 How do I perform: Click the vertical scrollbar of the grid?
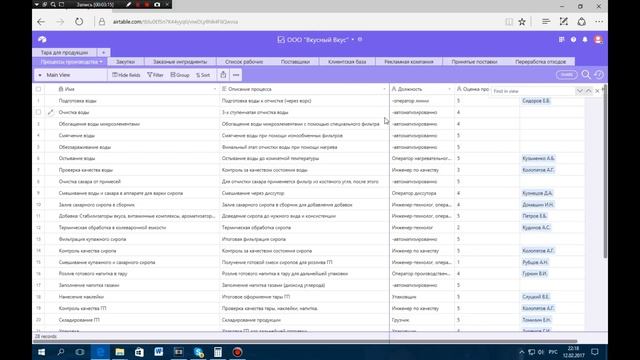[x=605, y=171]
